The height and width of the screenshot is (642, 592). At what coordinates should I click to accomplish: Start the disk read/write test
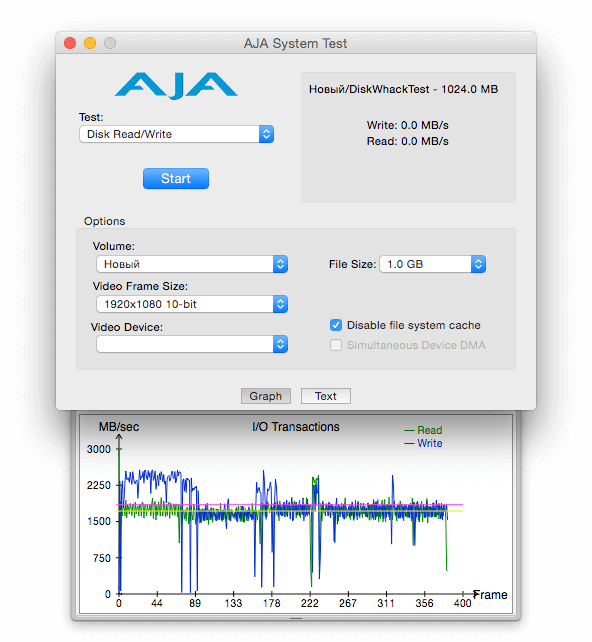pos(176,179)
